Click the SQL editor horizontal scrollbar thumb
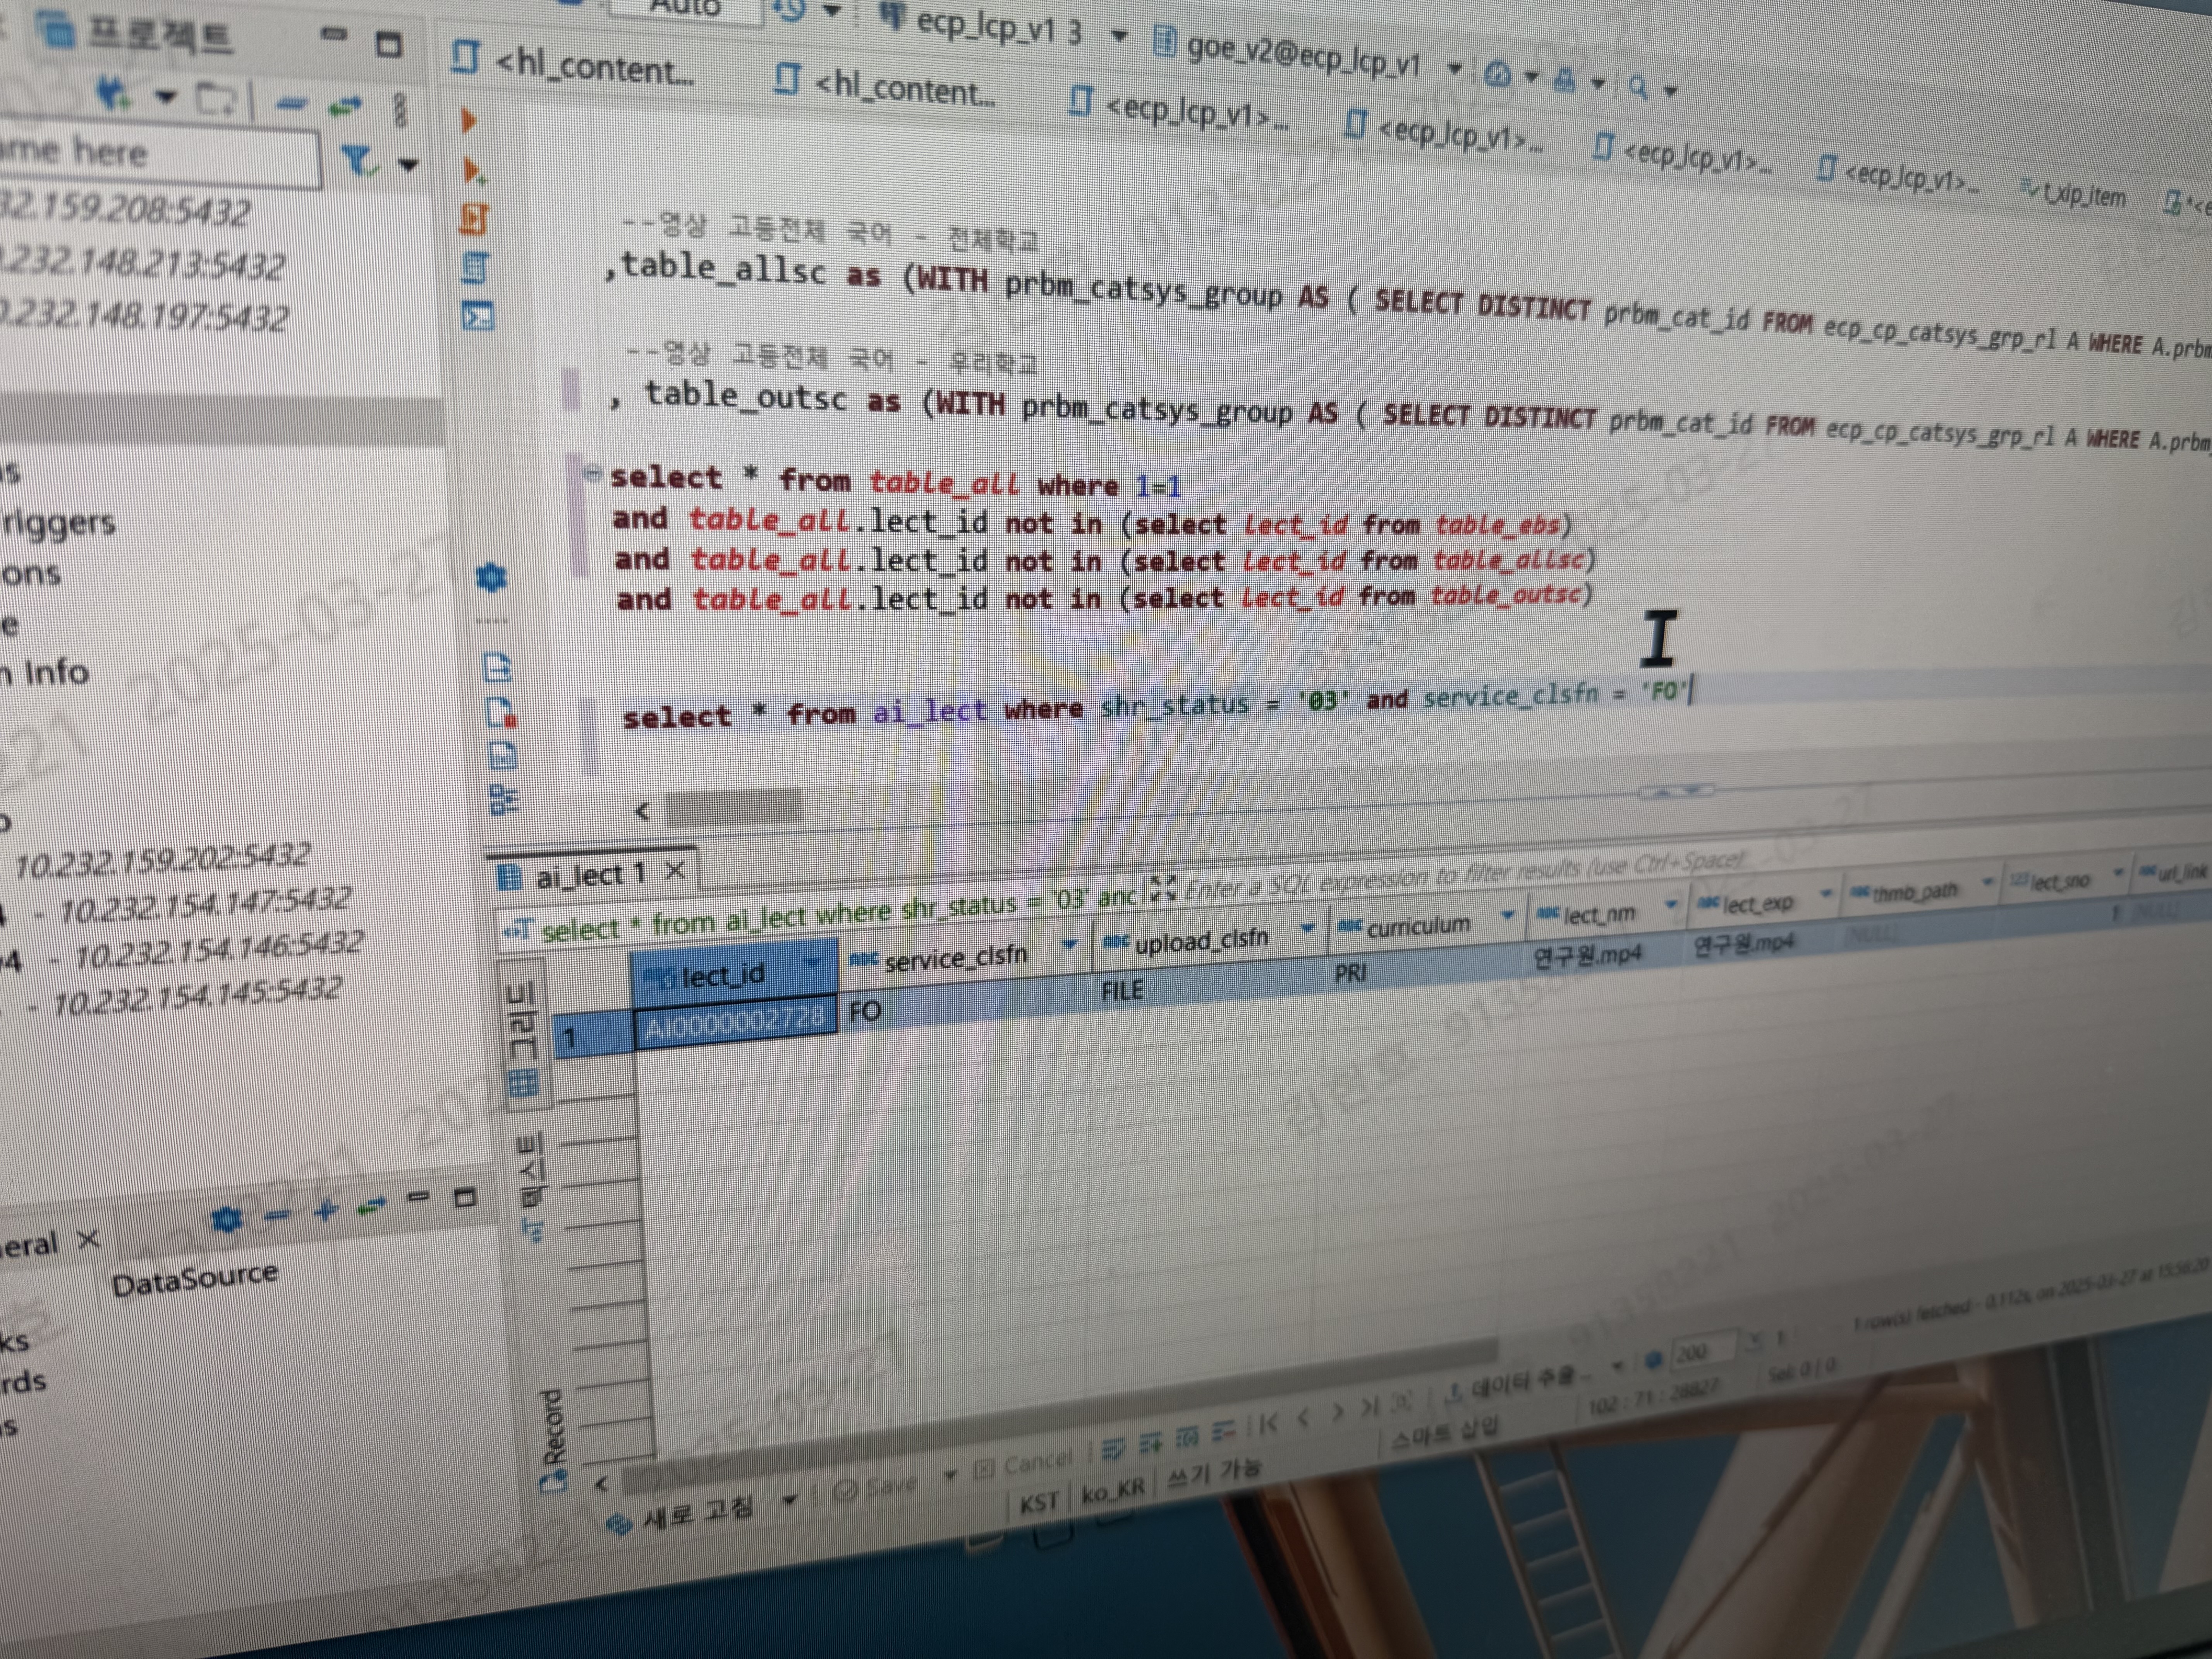The image size is (2212, 1659). pos(733,808)
